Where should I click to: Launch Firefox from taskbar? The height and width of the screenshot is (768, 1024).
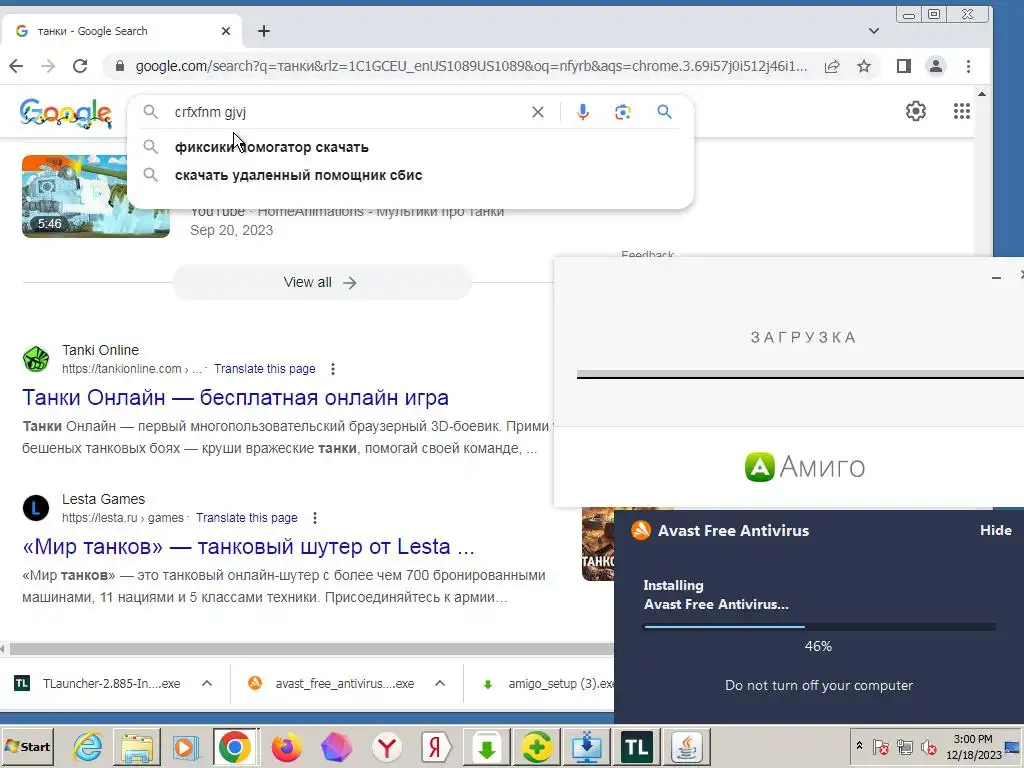[x=286, y=746]
